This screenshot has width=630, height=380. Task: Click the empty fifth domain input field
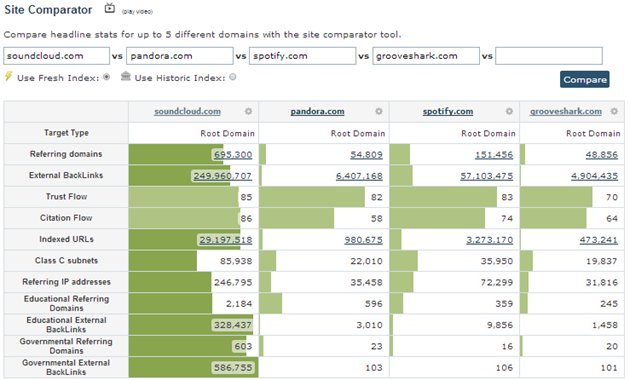click(549, 56)
